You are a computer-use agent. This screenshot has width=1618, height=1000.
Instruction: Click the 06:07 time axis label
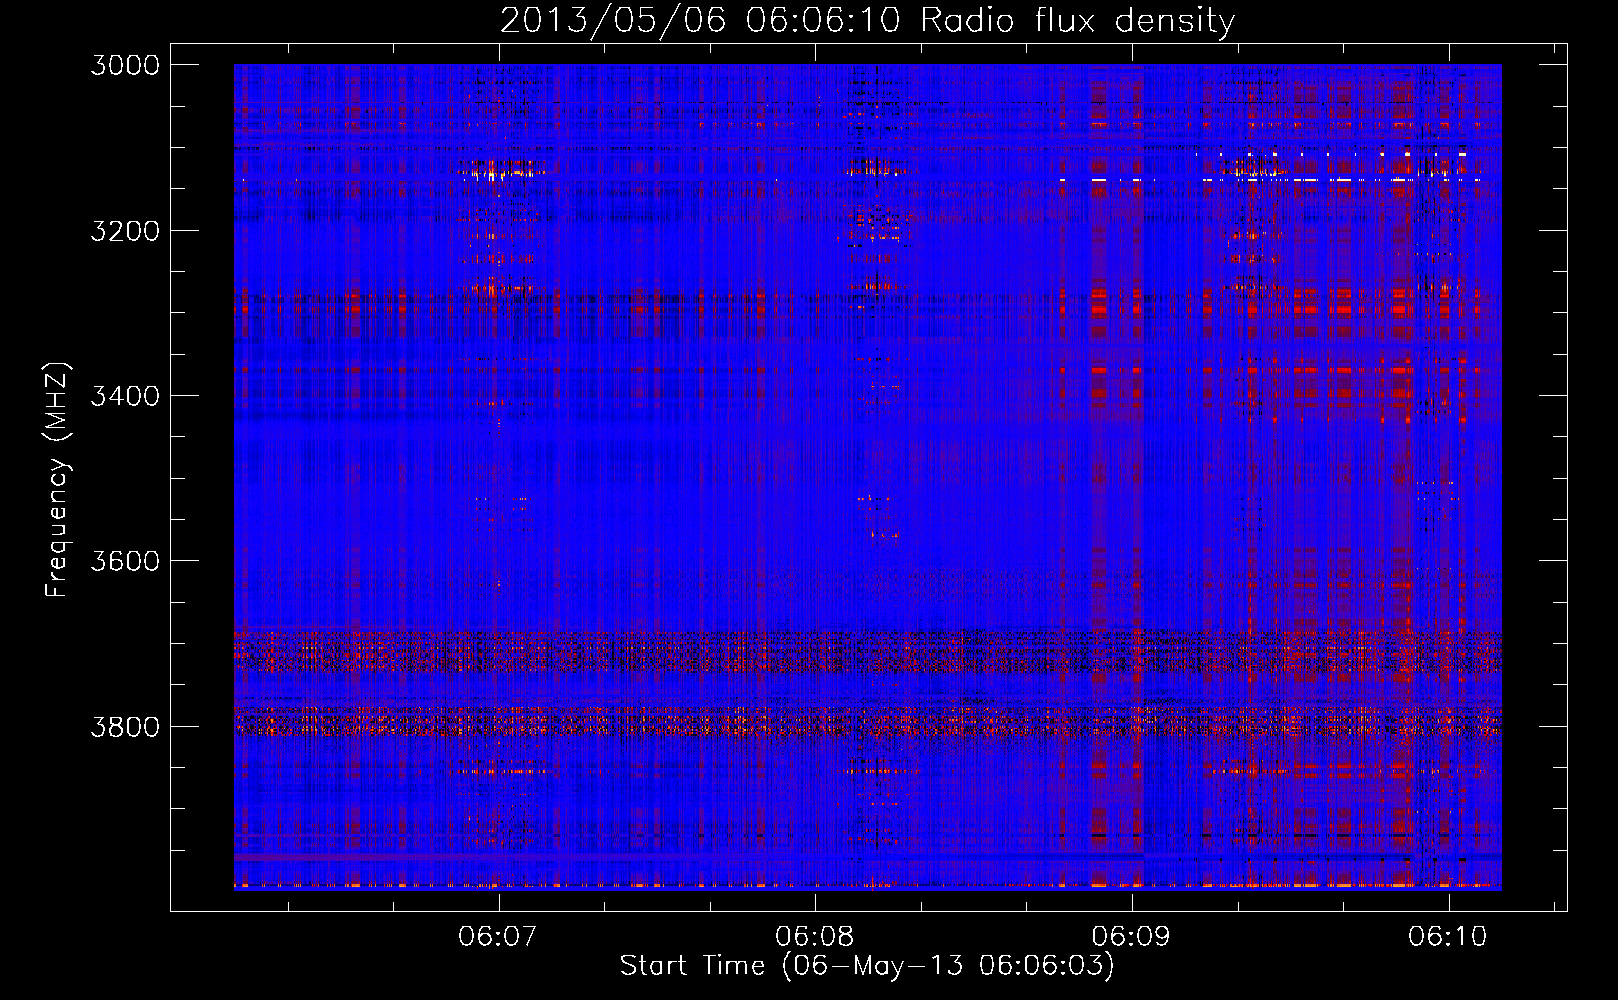tap(497, 937)
